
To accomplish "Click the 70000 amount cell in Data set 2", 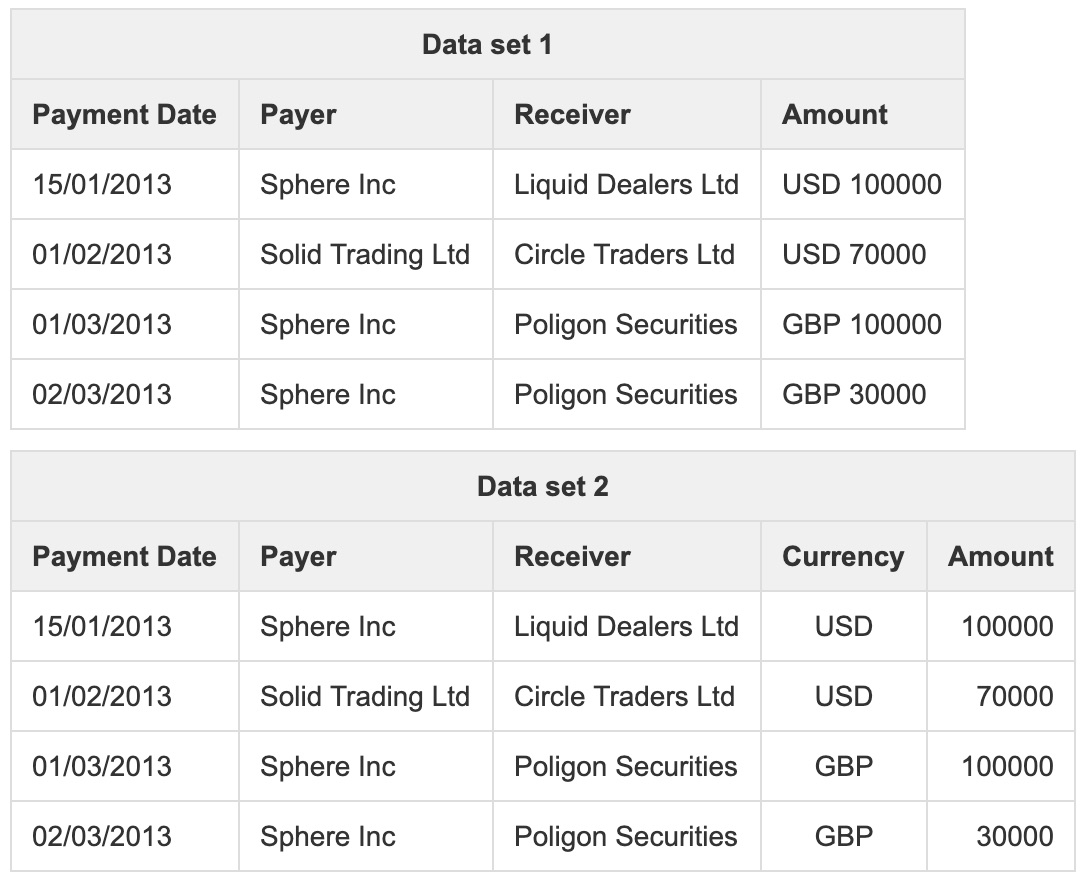I will (x=1014, y=697).
